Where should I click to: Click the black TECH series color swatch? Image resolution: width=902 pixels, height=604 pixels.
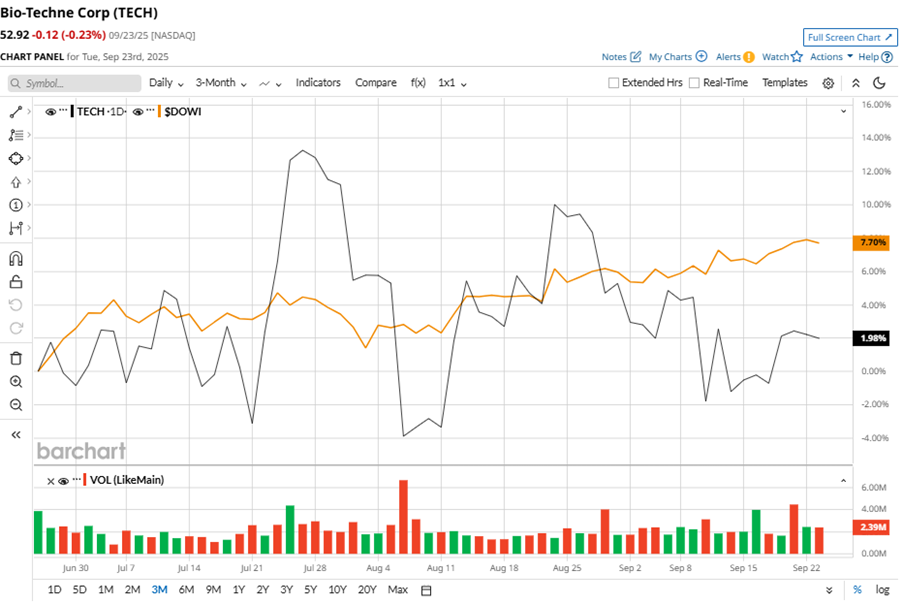(x=72, y=112)
